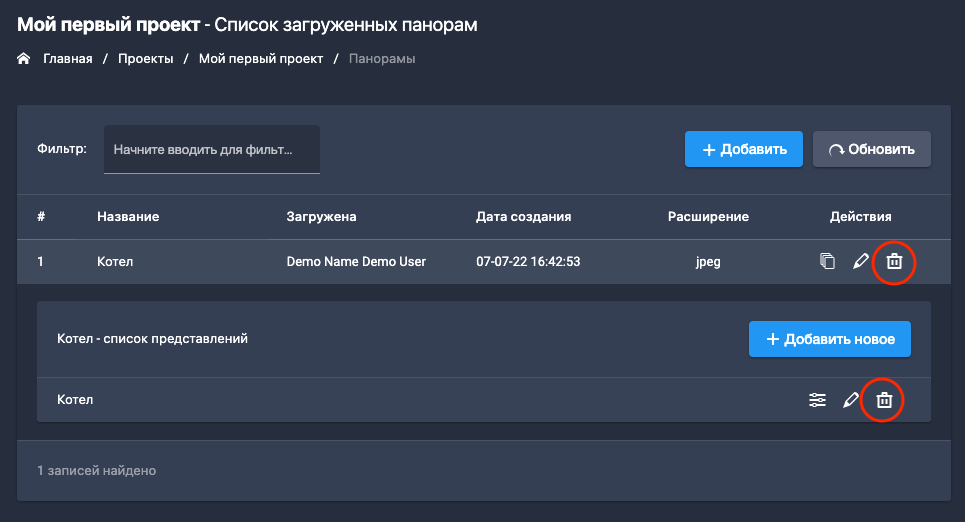The image size is (965, 522).
Task: Delete the Котел panorama via the trash icon
Action: 894,262
